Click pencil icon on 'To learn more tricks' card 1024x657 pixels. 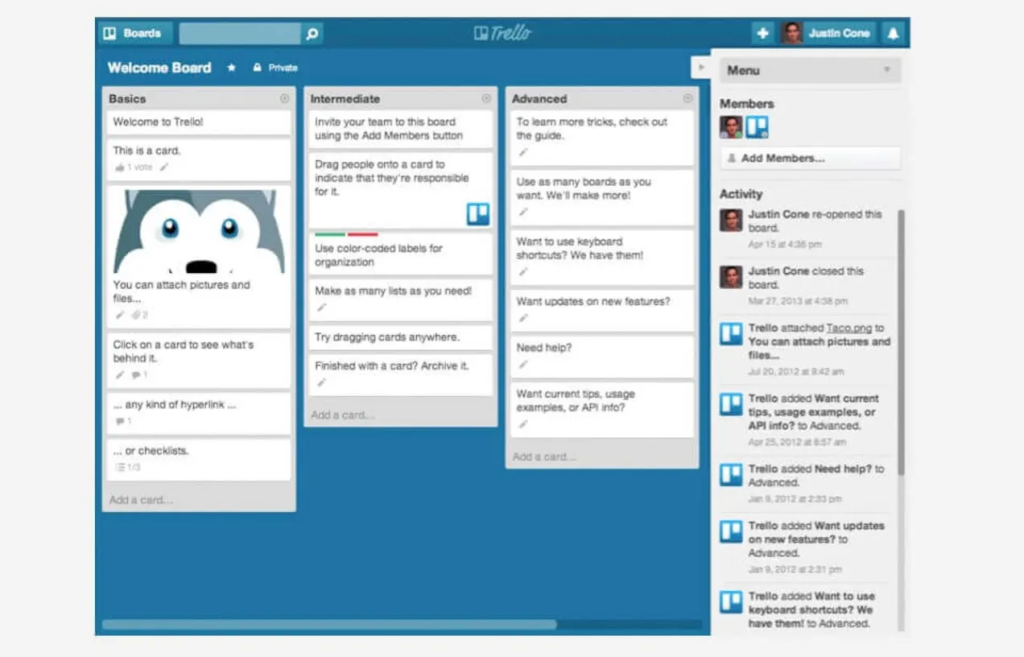point(523,152)
